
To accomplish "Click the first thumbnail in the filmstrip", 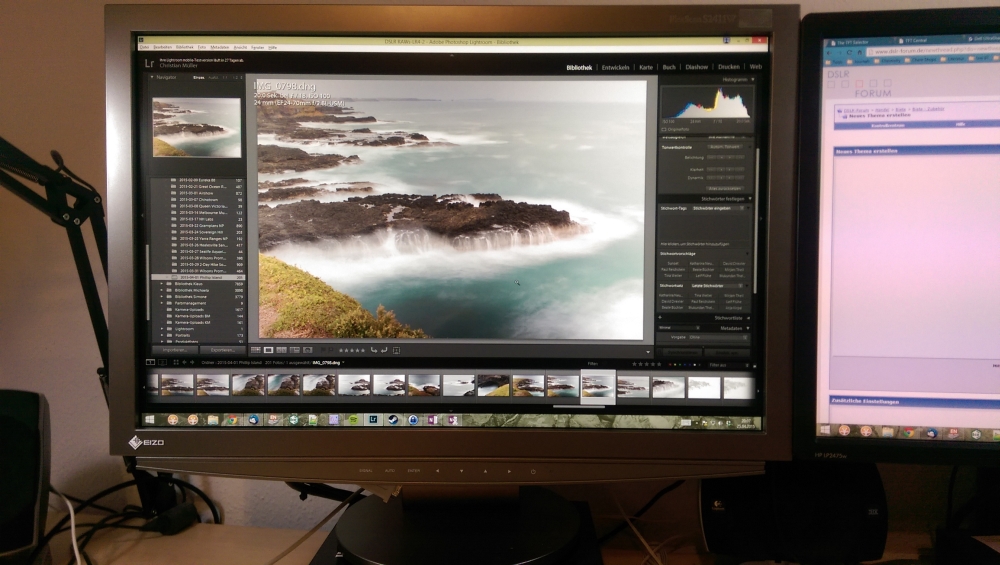I will pyautogui.click(x=178, y=386).
